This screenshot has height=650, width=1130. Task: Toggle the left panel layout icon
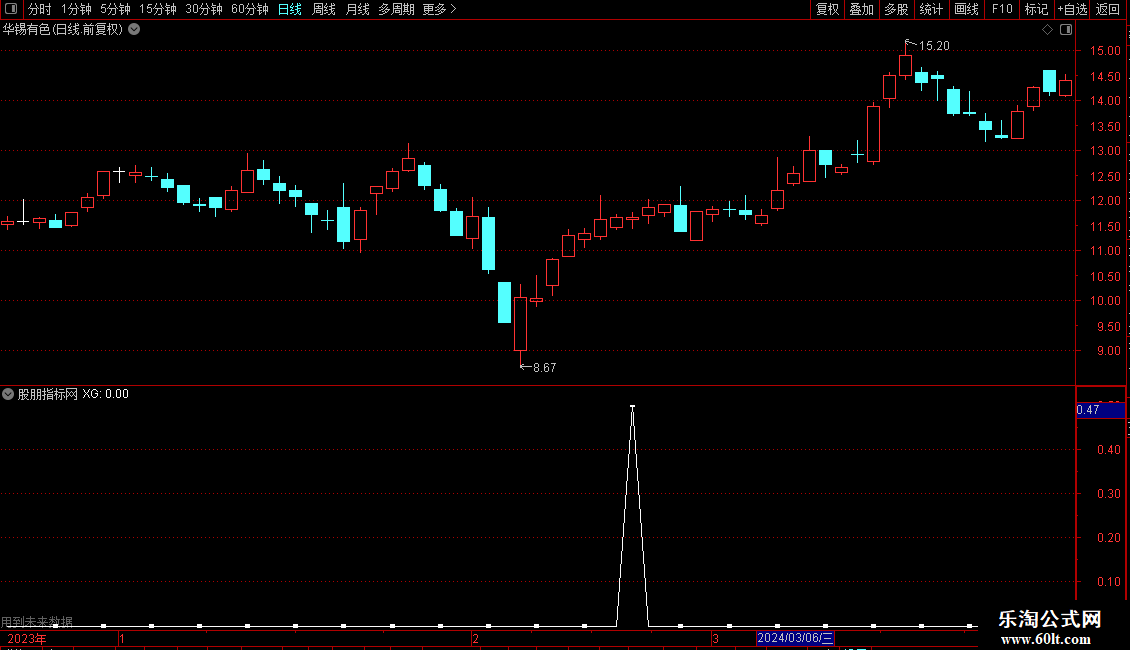coord(11,9)
